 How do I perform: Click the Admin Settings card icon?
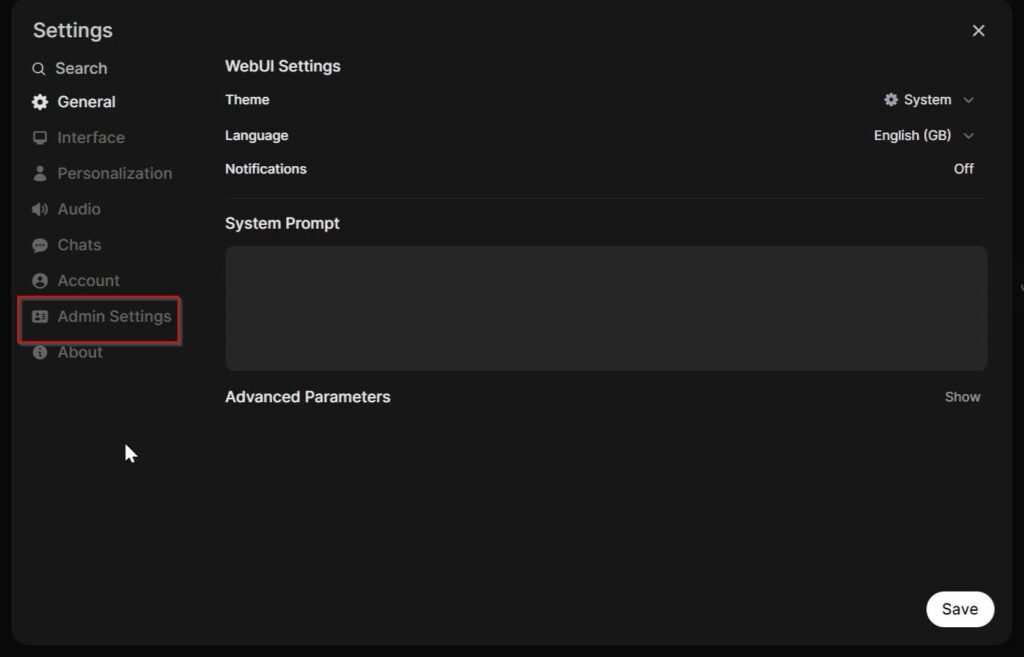(x=40, y=316)
